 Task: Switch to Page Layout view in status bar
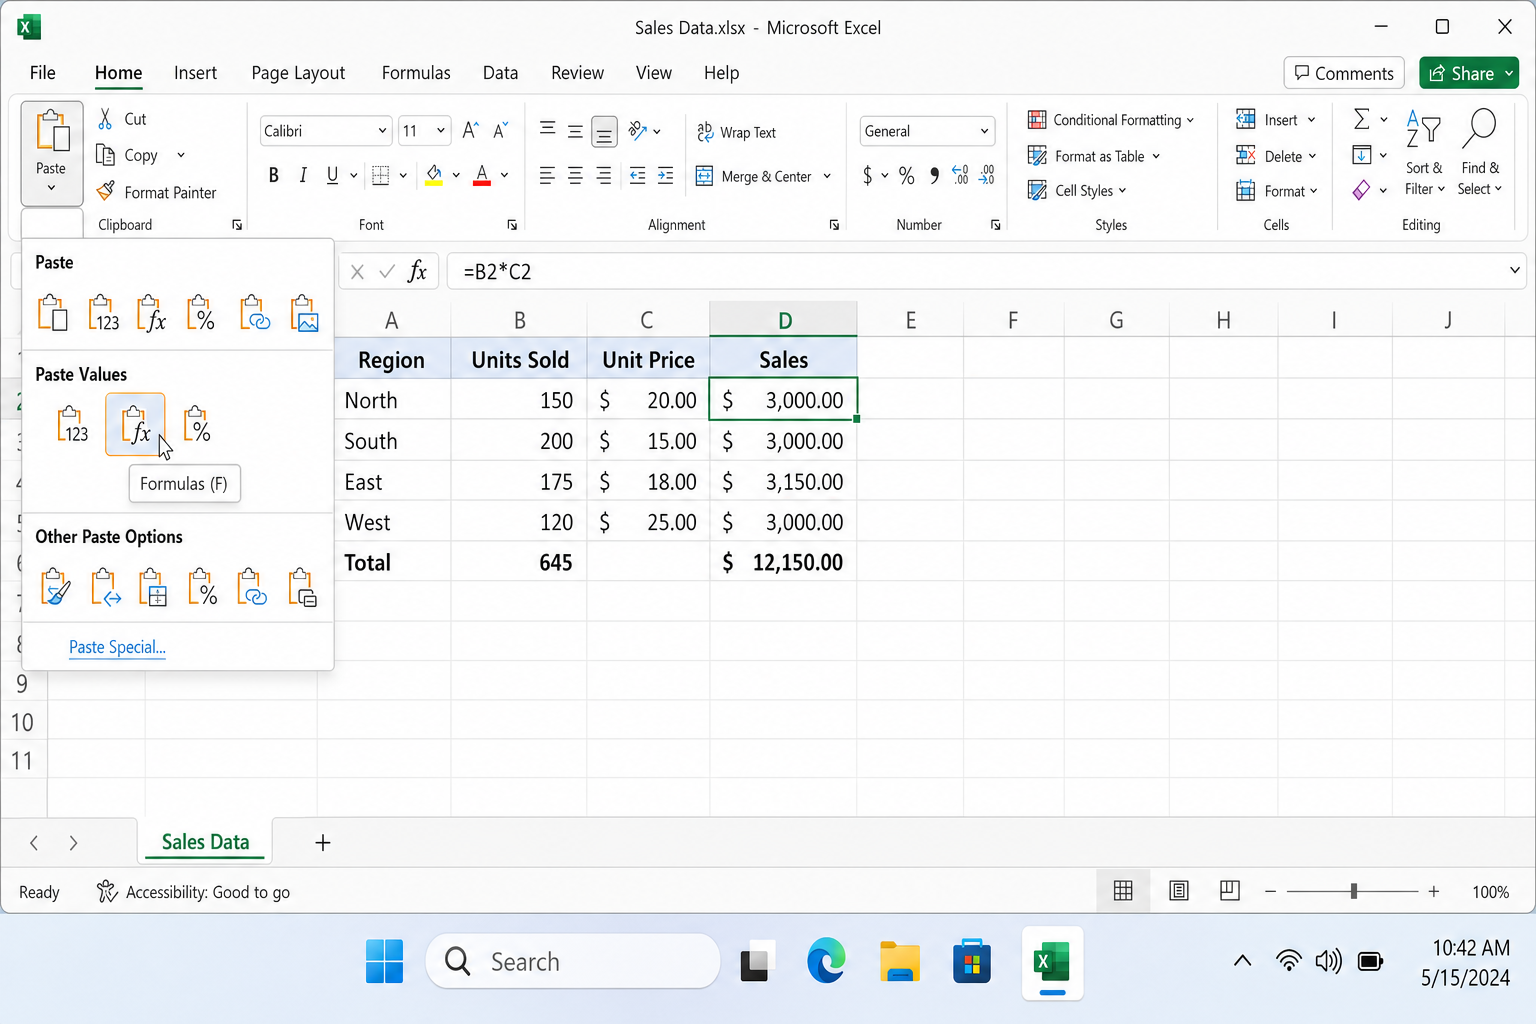point(1179,891)
